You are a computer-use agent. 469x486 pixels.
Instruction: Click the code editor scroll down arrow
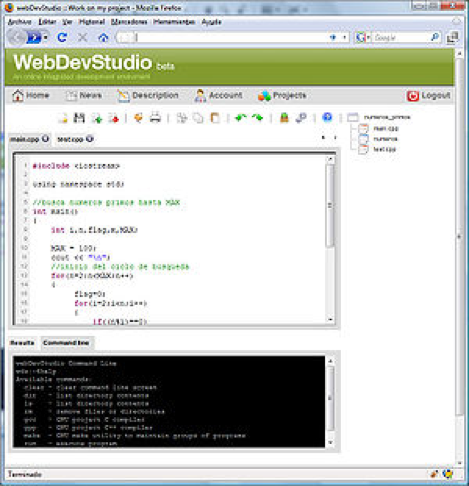point(330,320)
